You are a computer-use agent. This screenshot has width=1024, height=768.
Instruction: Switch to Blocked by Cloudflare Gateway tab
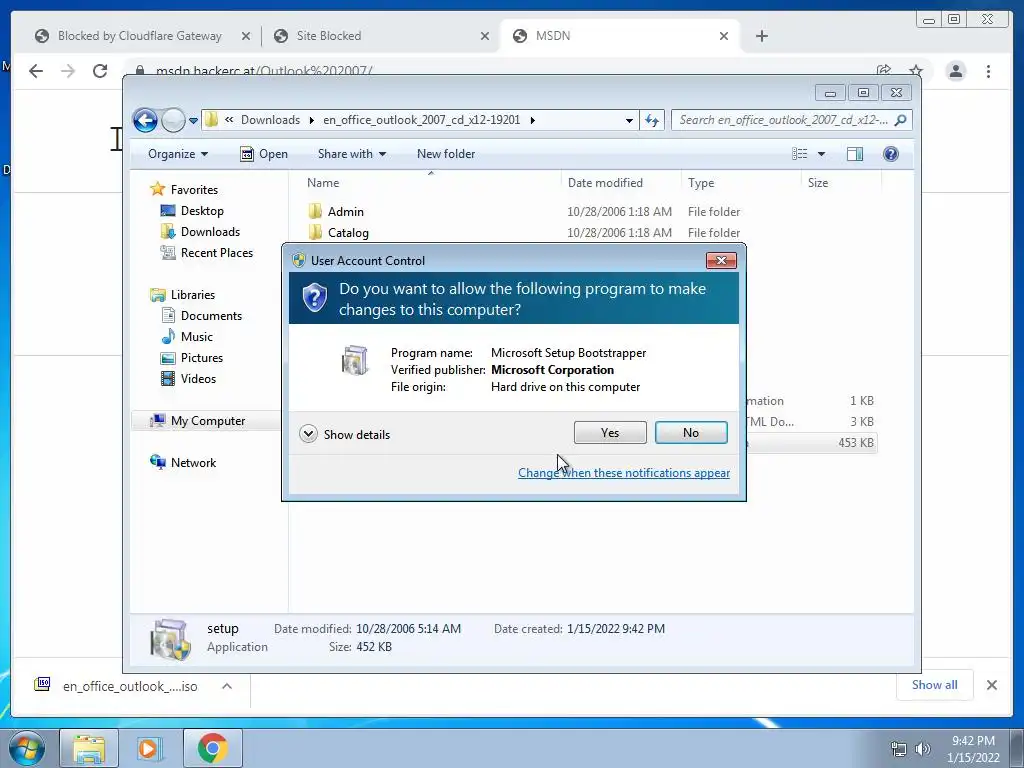(x=139, y=36)
